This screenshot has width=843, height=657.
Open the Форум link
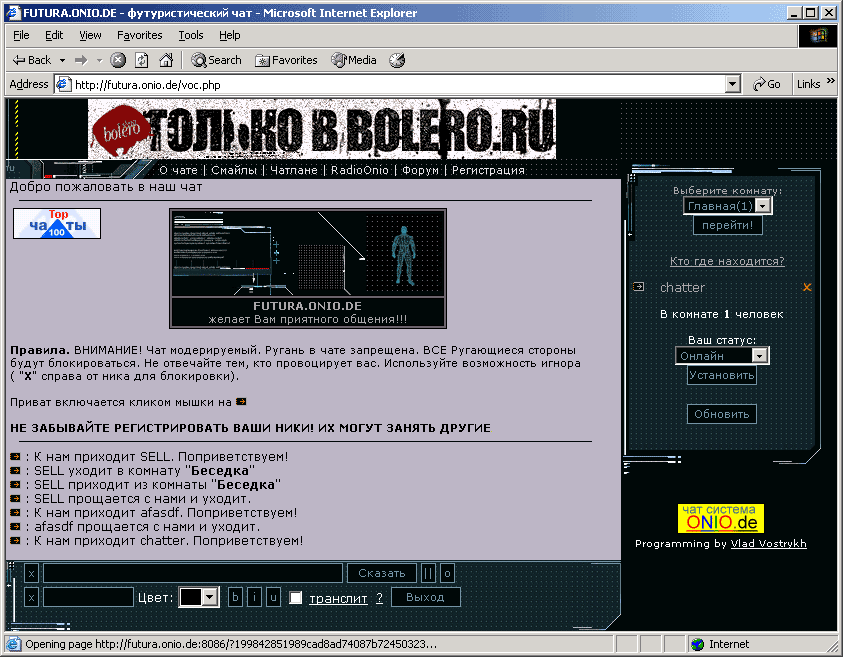pyautogui.click(x=420, y=170)
